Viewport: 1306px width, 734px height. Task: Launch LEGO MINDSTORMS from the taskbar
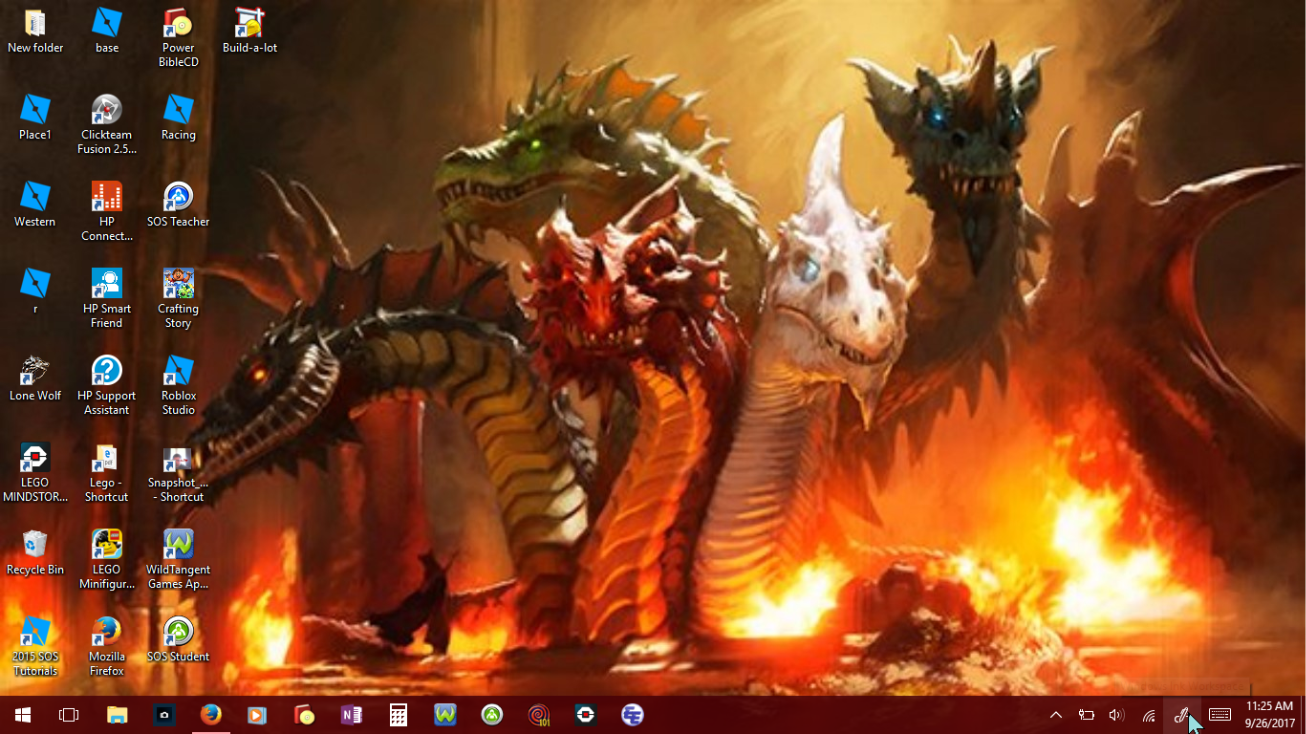pos(586,715)
